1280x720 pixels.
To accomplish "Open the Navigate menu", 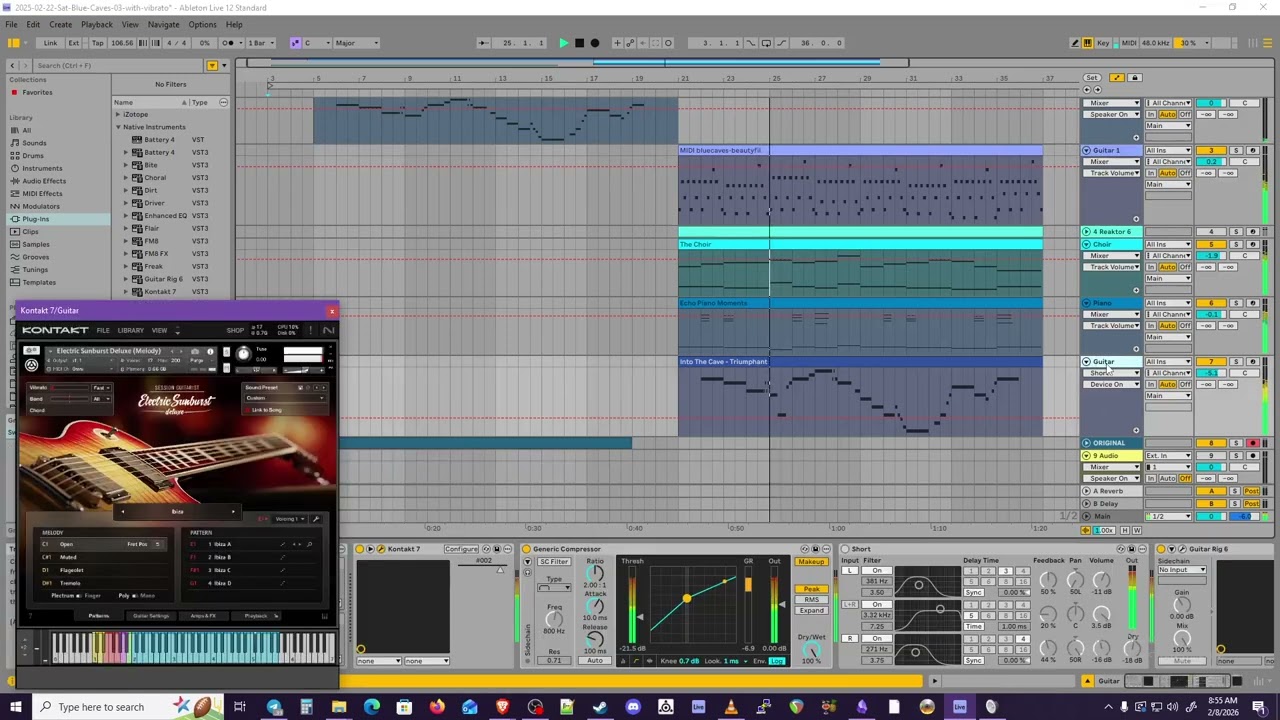I will click(x=163, y=24).
